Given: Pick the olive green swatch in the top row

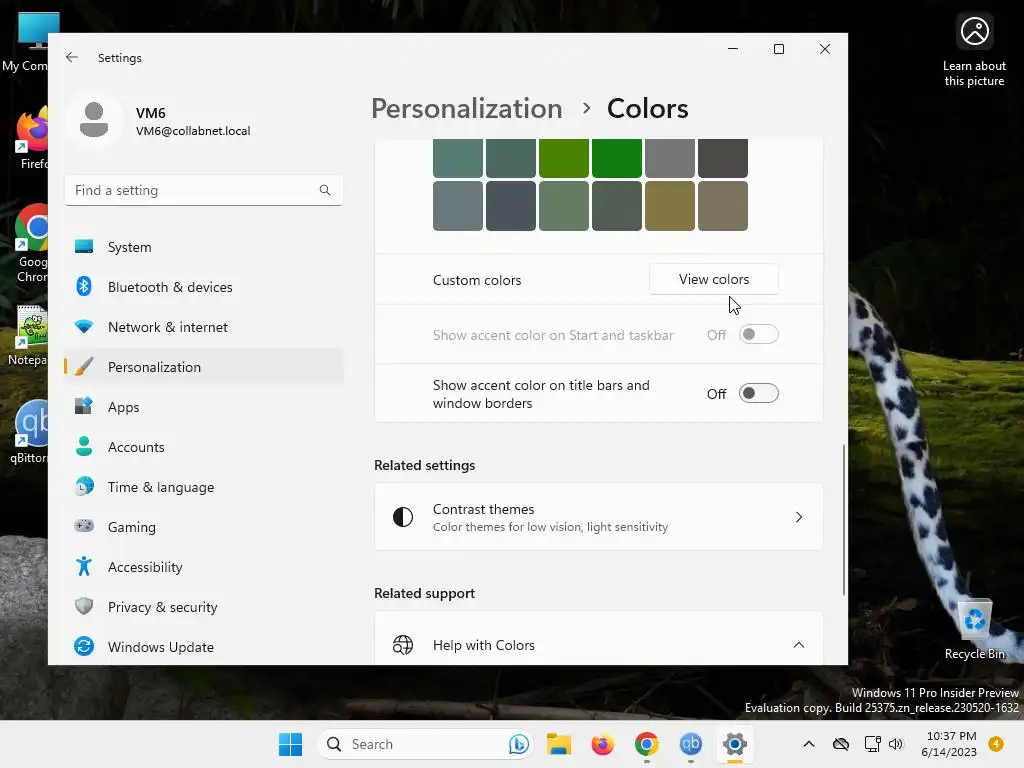Looking at the screenshot, I should pyautogui.click(x=564, y=158).
